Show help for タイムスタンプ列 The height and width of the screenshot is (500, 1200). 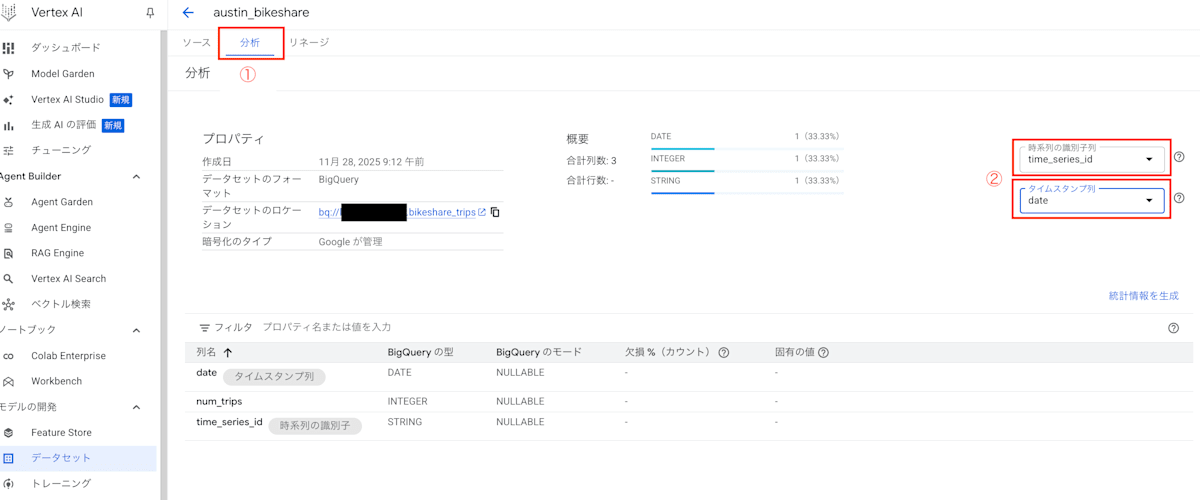point(1179,198)
